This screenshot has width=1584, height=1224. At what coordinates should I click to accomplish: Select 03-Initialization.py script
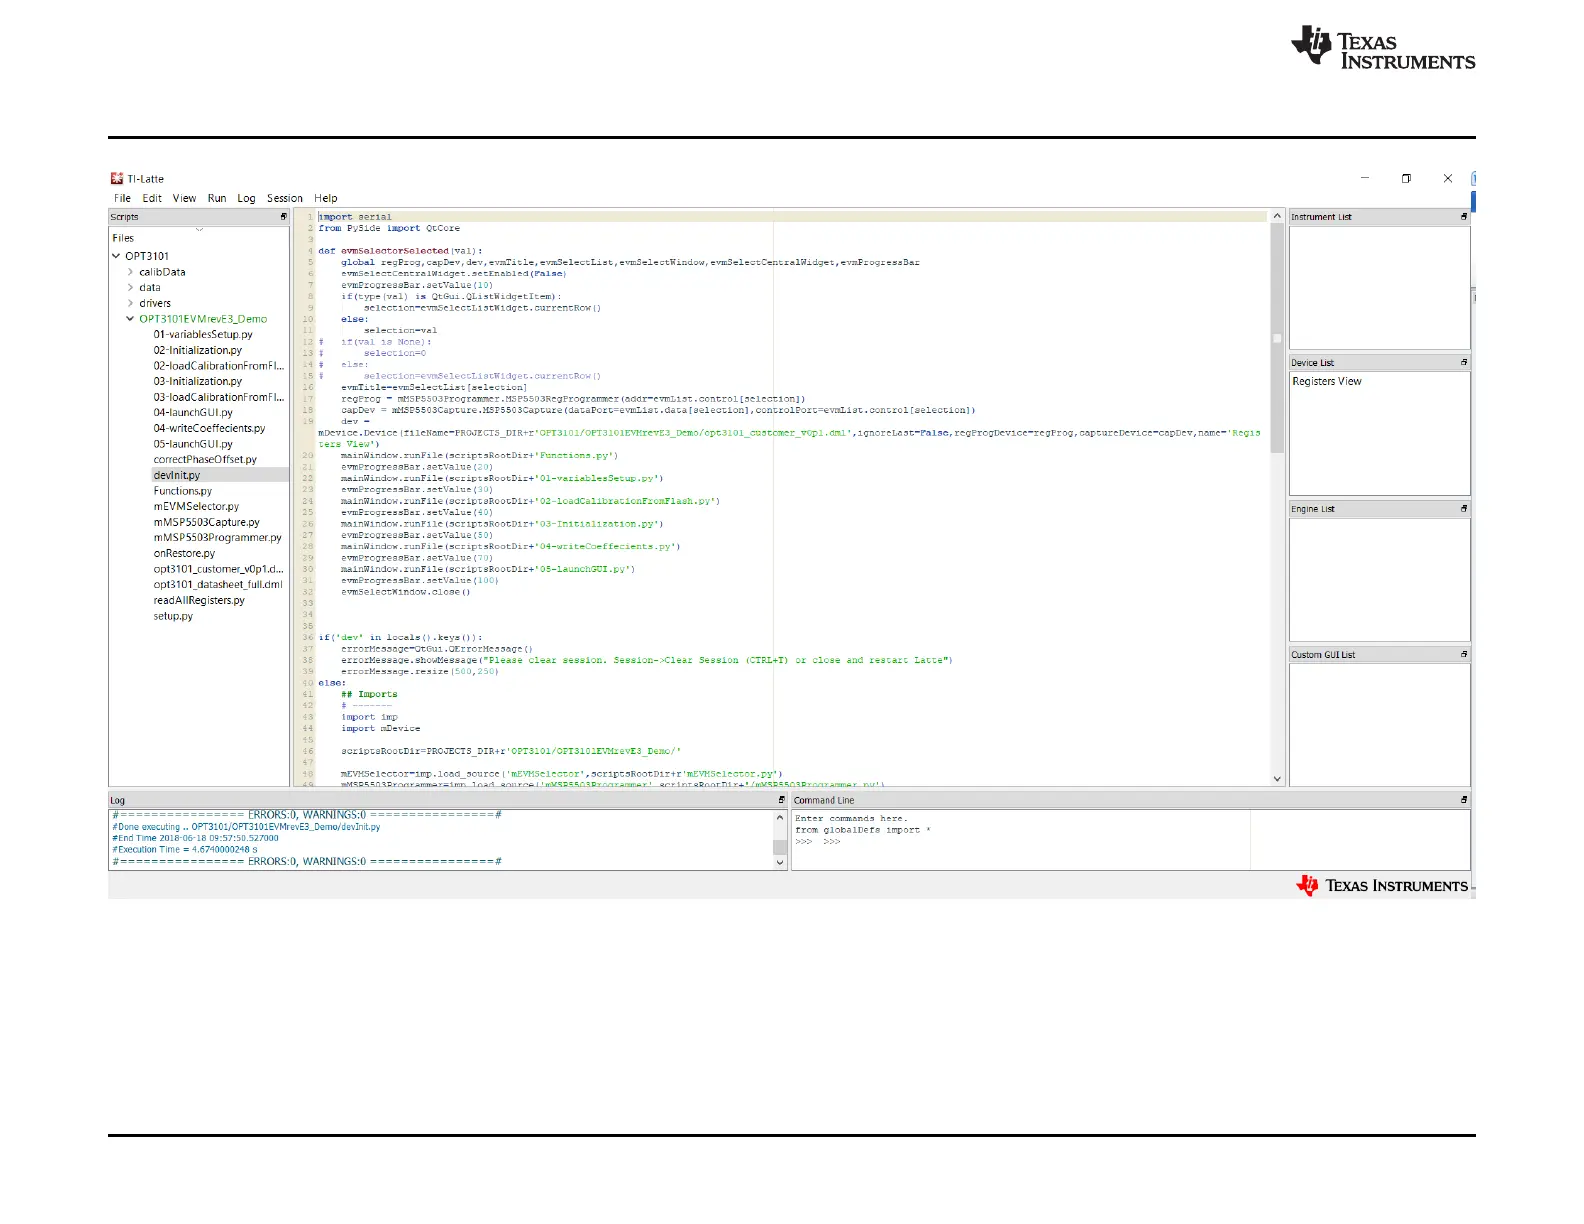pos(198,381)
